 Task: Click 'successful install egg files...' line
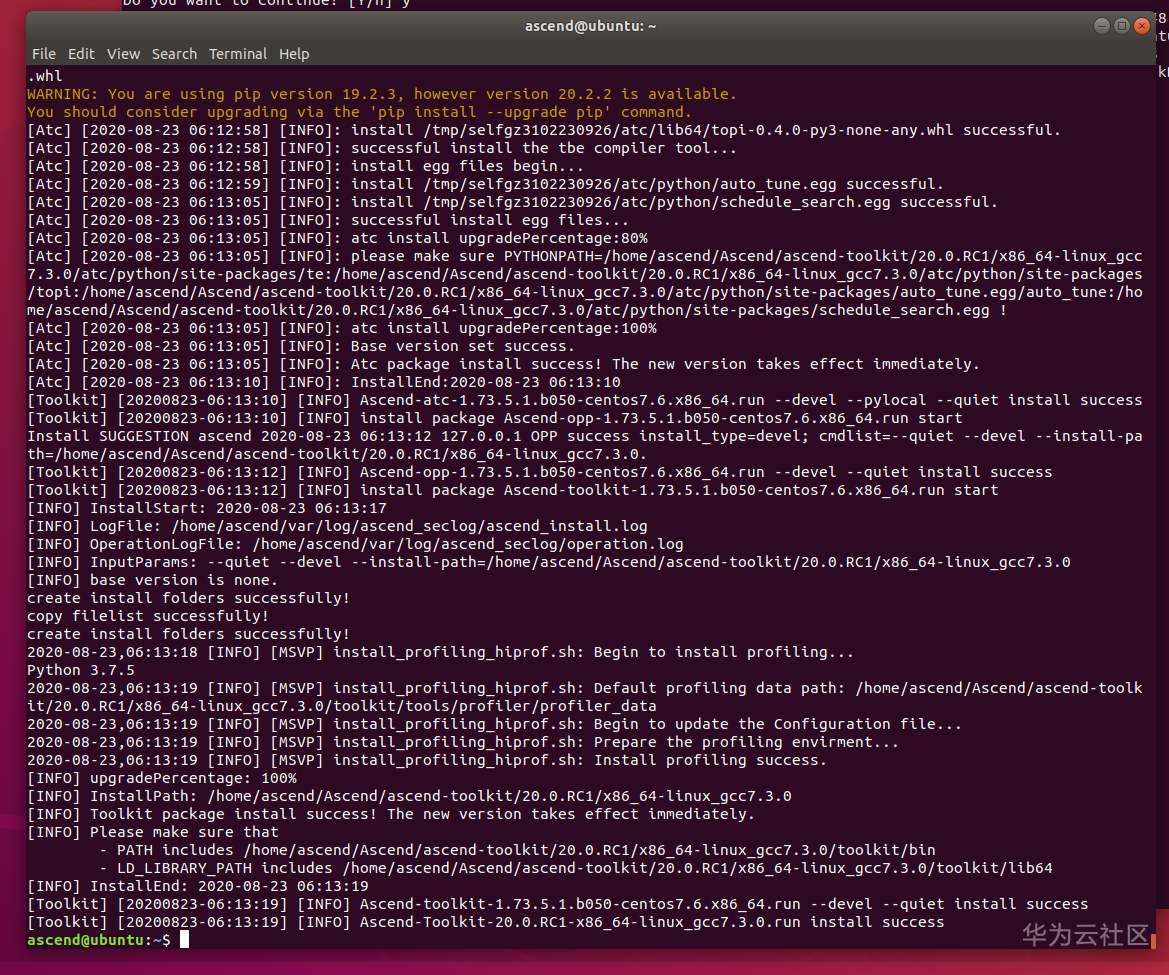click(x=328, y=220)
